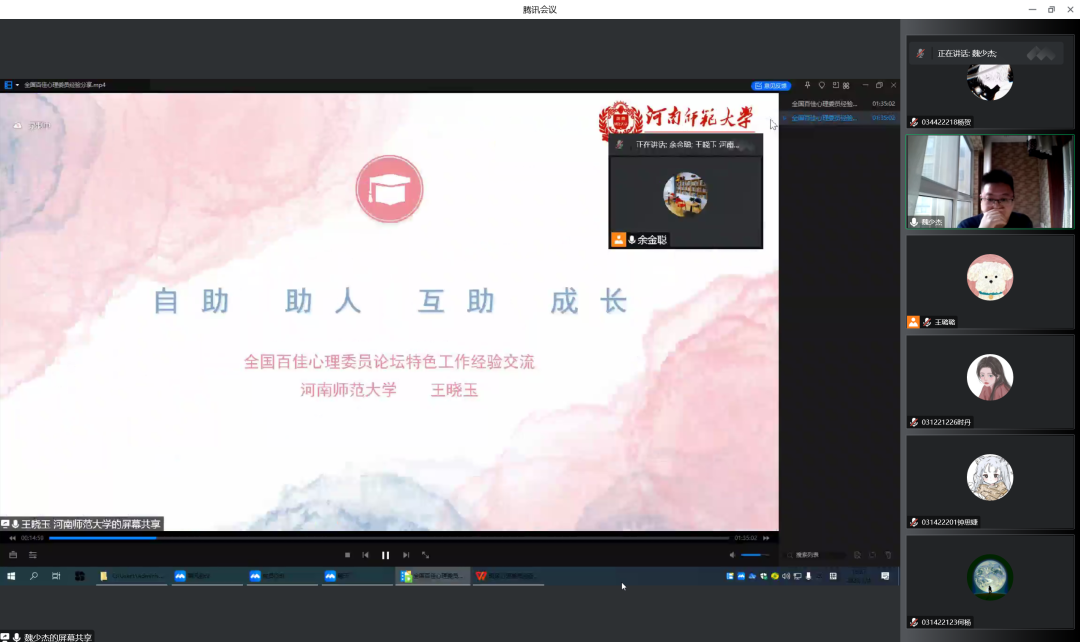Click the orange badge on poodle participant tile
This screenshot has height=642, width=1080.
point(913,322)
